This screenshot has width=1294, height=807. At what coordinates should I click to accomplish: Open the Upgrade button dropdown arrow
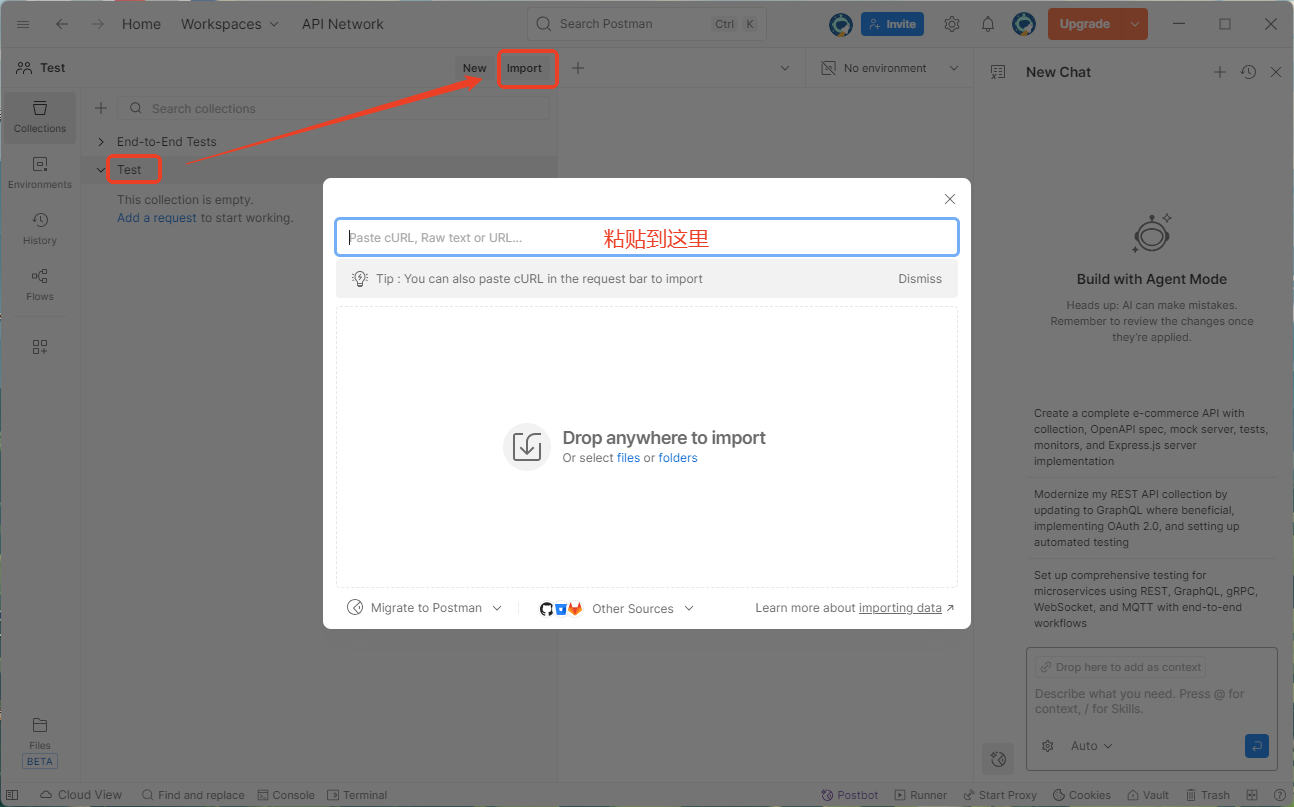[1134, 24]
